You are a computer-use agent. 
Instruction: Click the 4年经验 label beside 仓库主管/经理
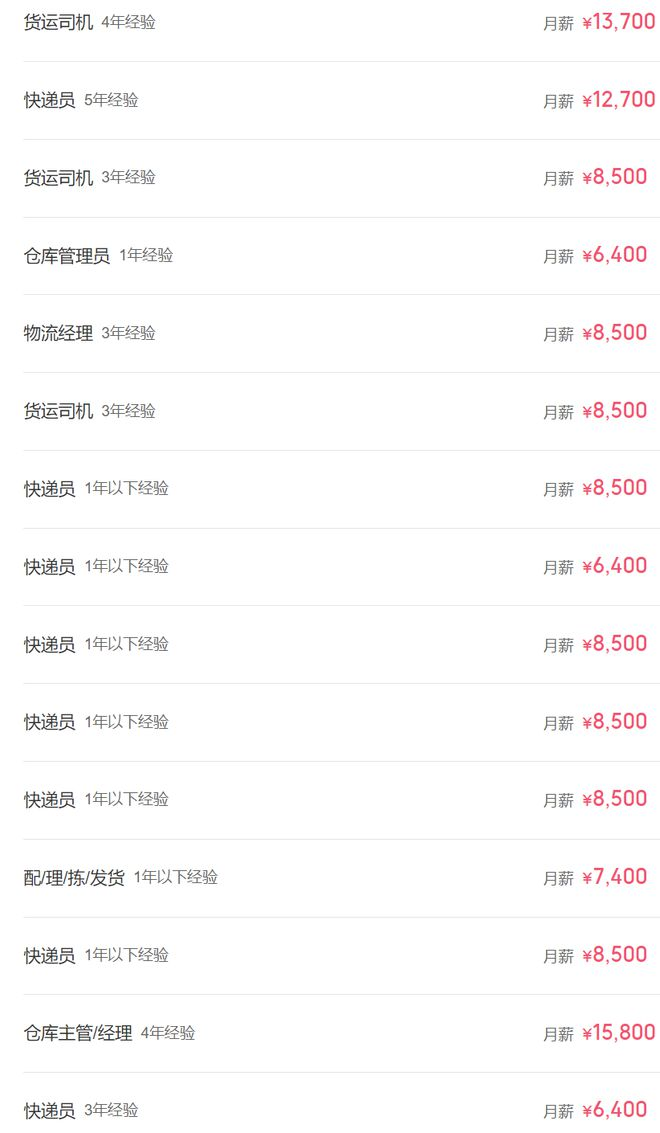[168, 1033]
